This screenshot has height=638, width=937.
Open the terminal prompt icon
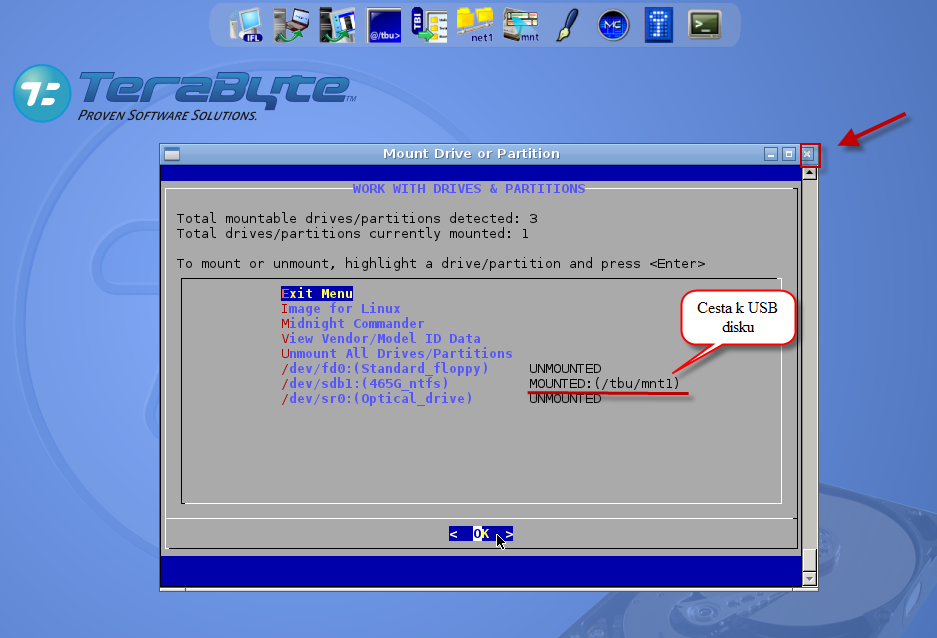(705, 25)
